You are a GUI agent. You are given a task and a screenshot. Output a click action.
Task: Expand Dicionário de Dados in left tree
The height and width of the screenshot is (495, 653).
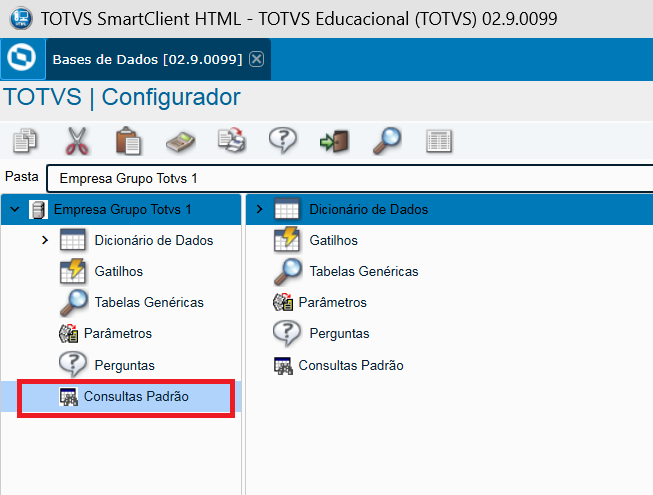tap(45, 240)
